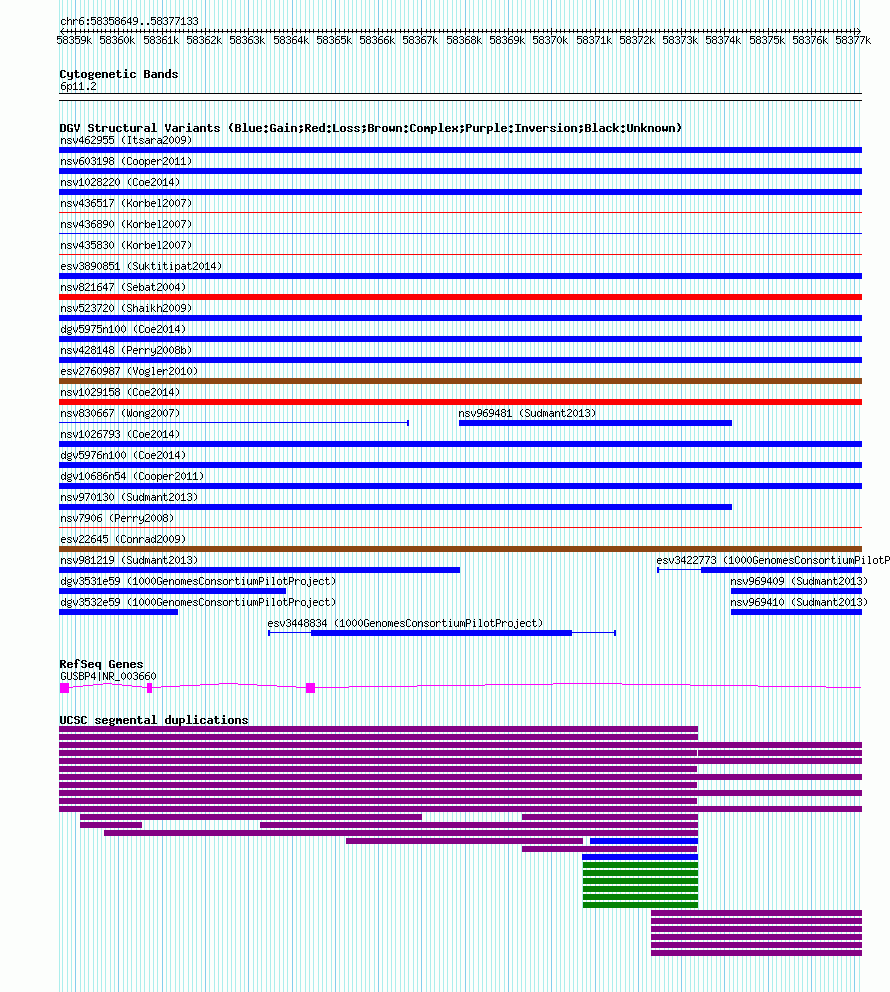Click the nsv462955 (Itsara2009) variant label
The image size is (890, 992).
coord(126,140)
